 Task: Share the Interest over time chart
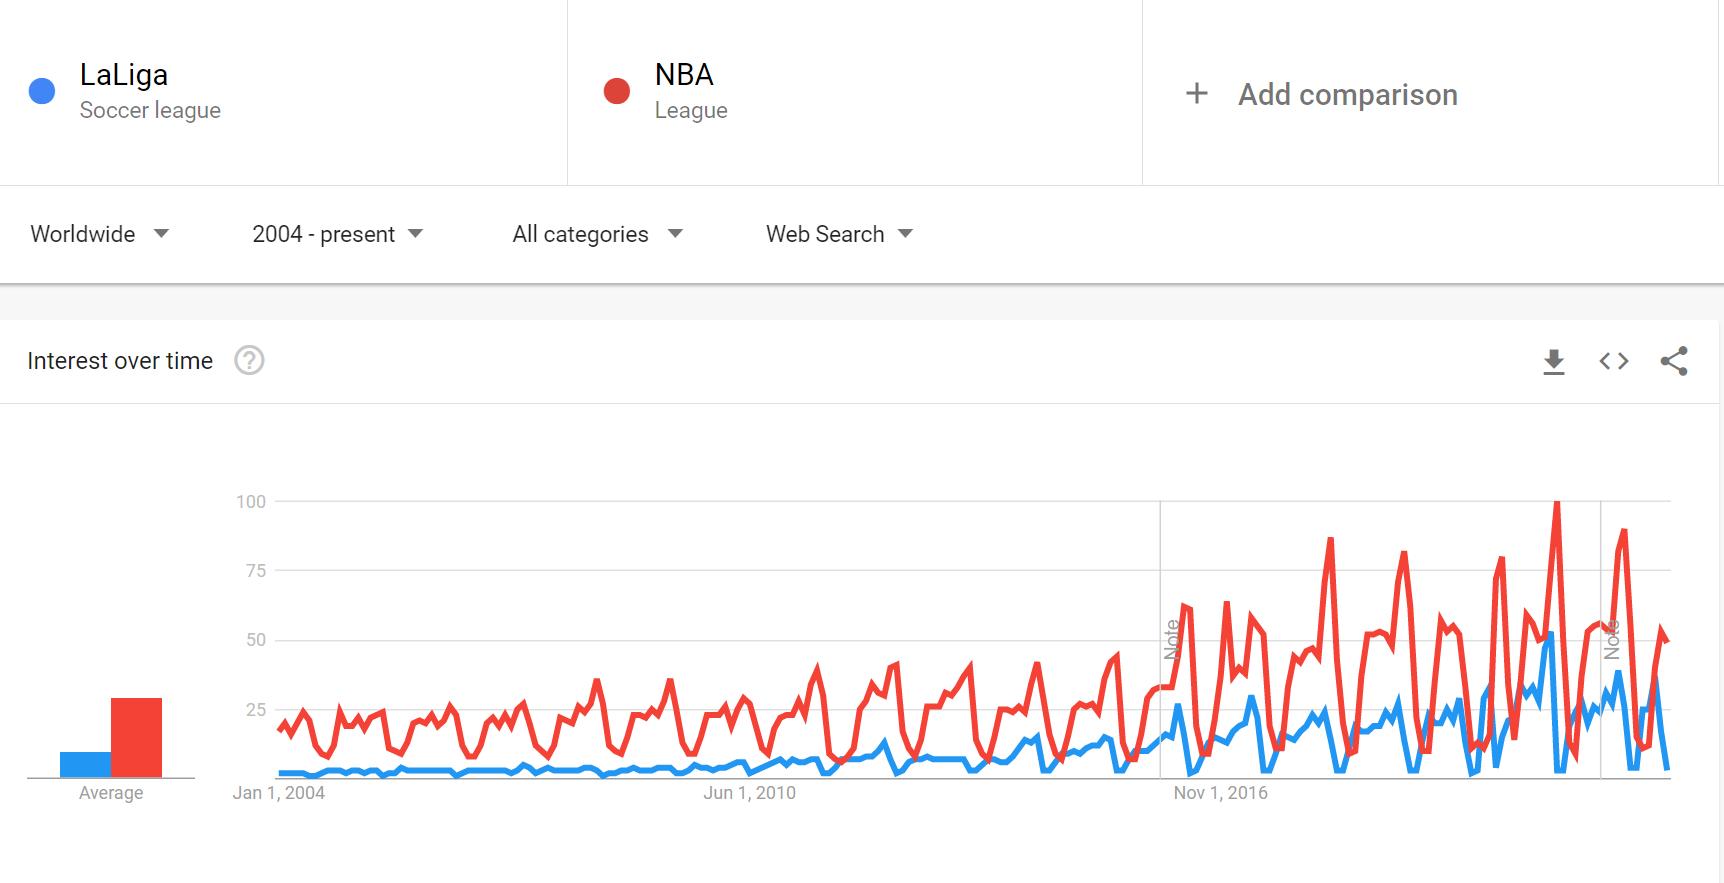pyautogui.click(x=1673, y=361)
